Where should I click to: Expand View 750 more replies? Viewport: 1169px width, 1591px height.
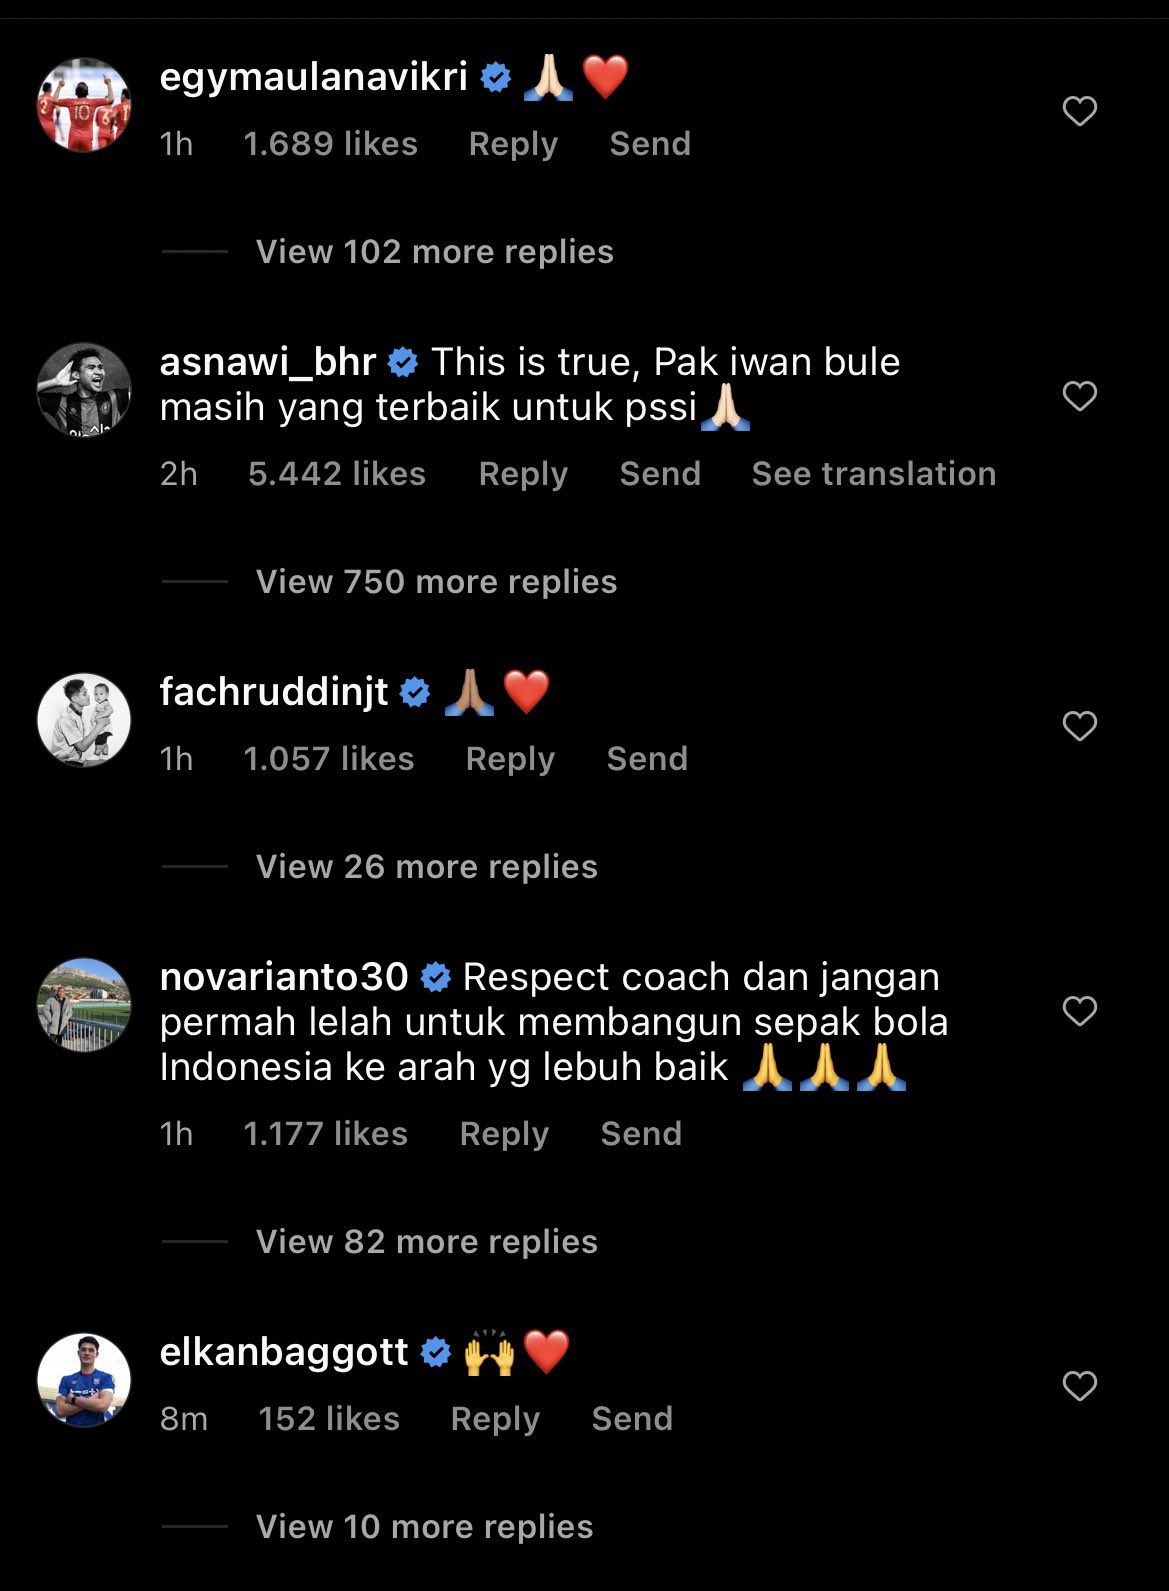click(x=437, y=582)
